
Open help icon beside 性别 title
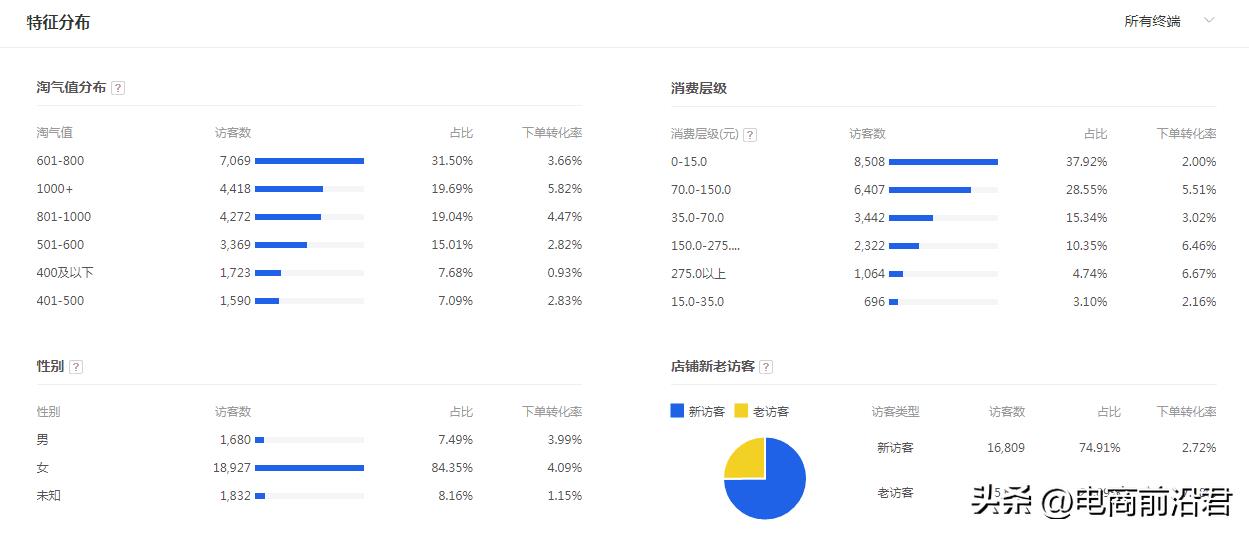(x=76, y=367)
